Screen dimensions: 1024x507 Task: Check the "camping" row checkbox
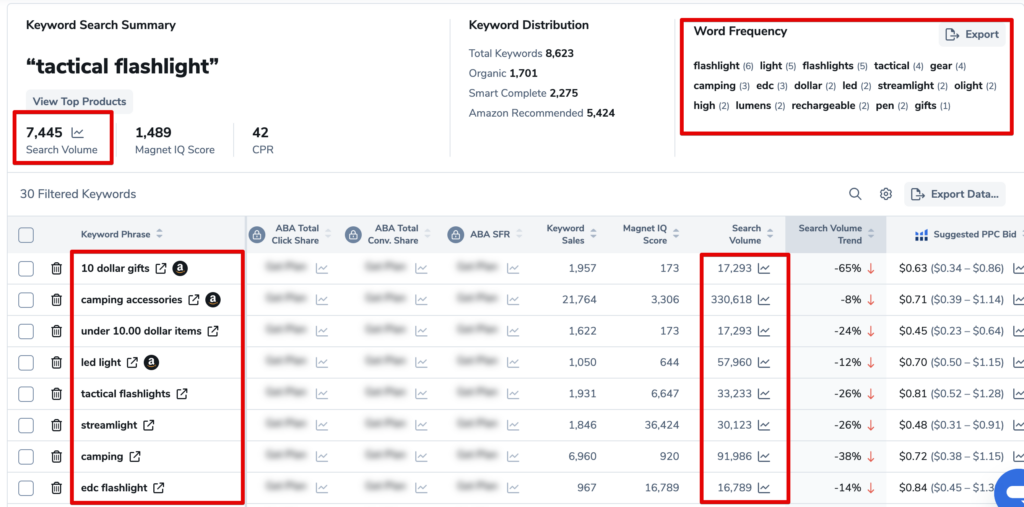click(26, 457)
